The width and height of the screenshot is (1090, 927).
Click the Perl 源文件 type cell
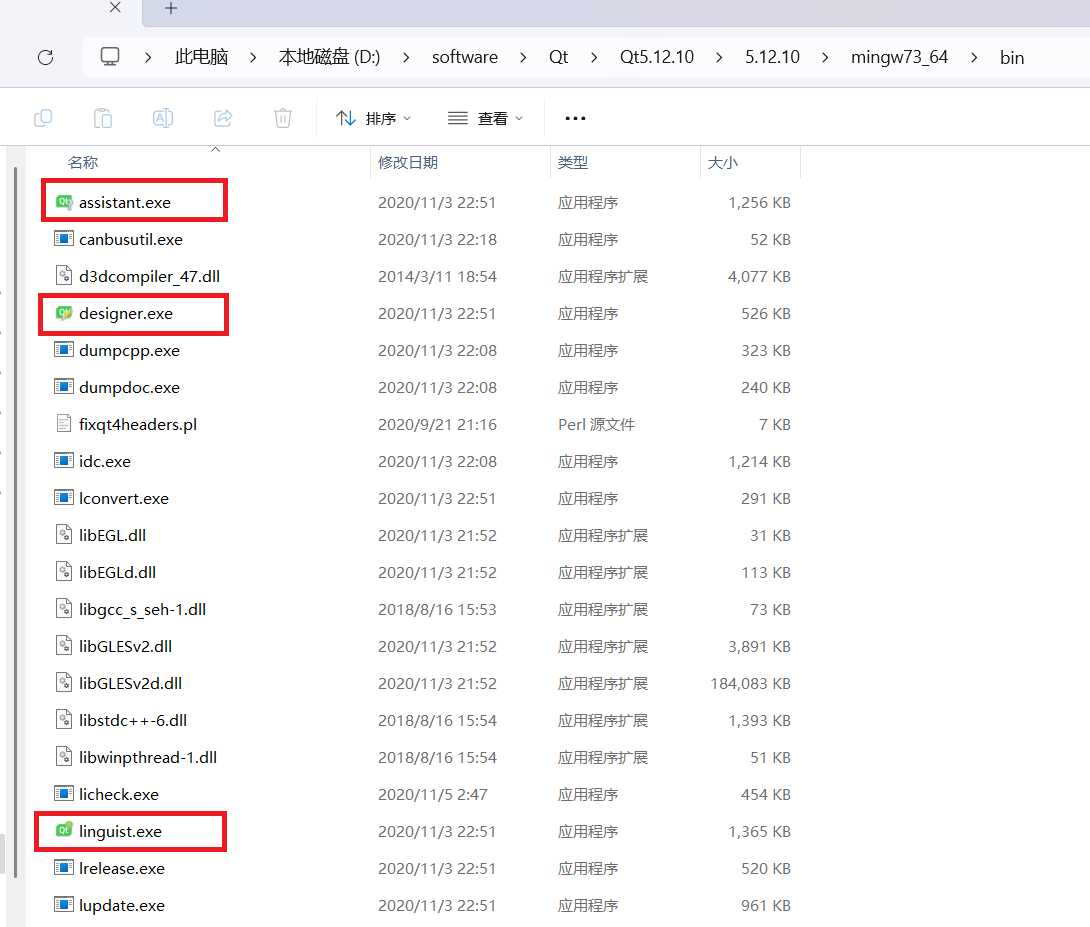(x=596, y=424)
